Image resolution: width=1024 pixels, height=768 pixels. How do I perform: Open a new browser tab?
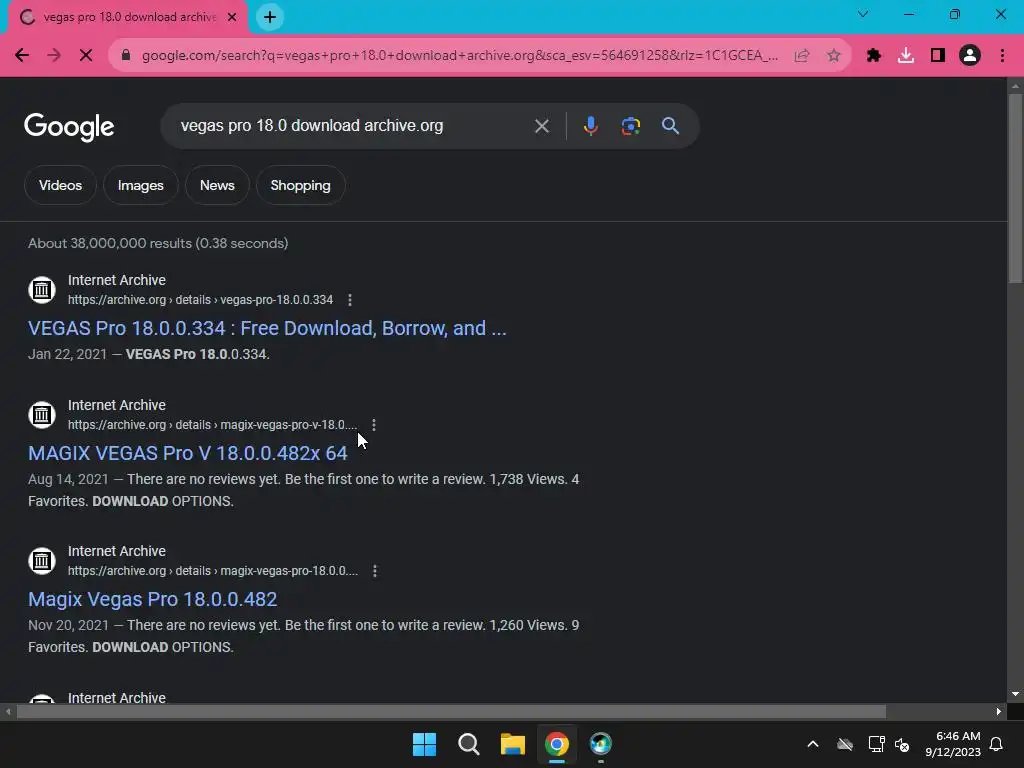270,17
